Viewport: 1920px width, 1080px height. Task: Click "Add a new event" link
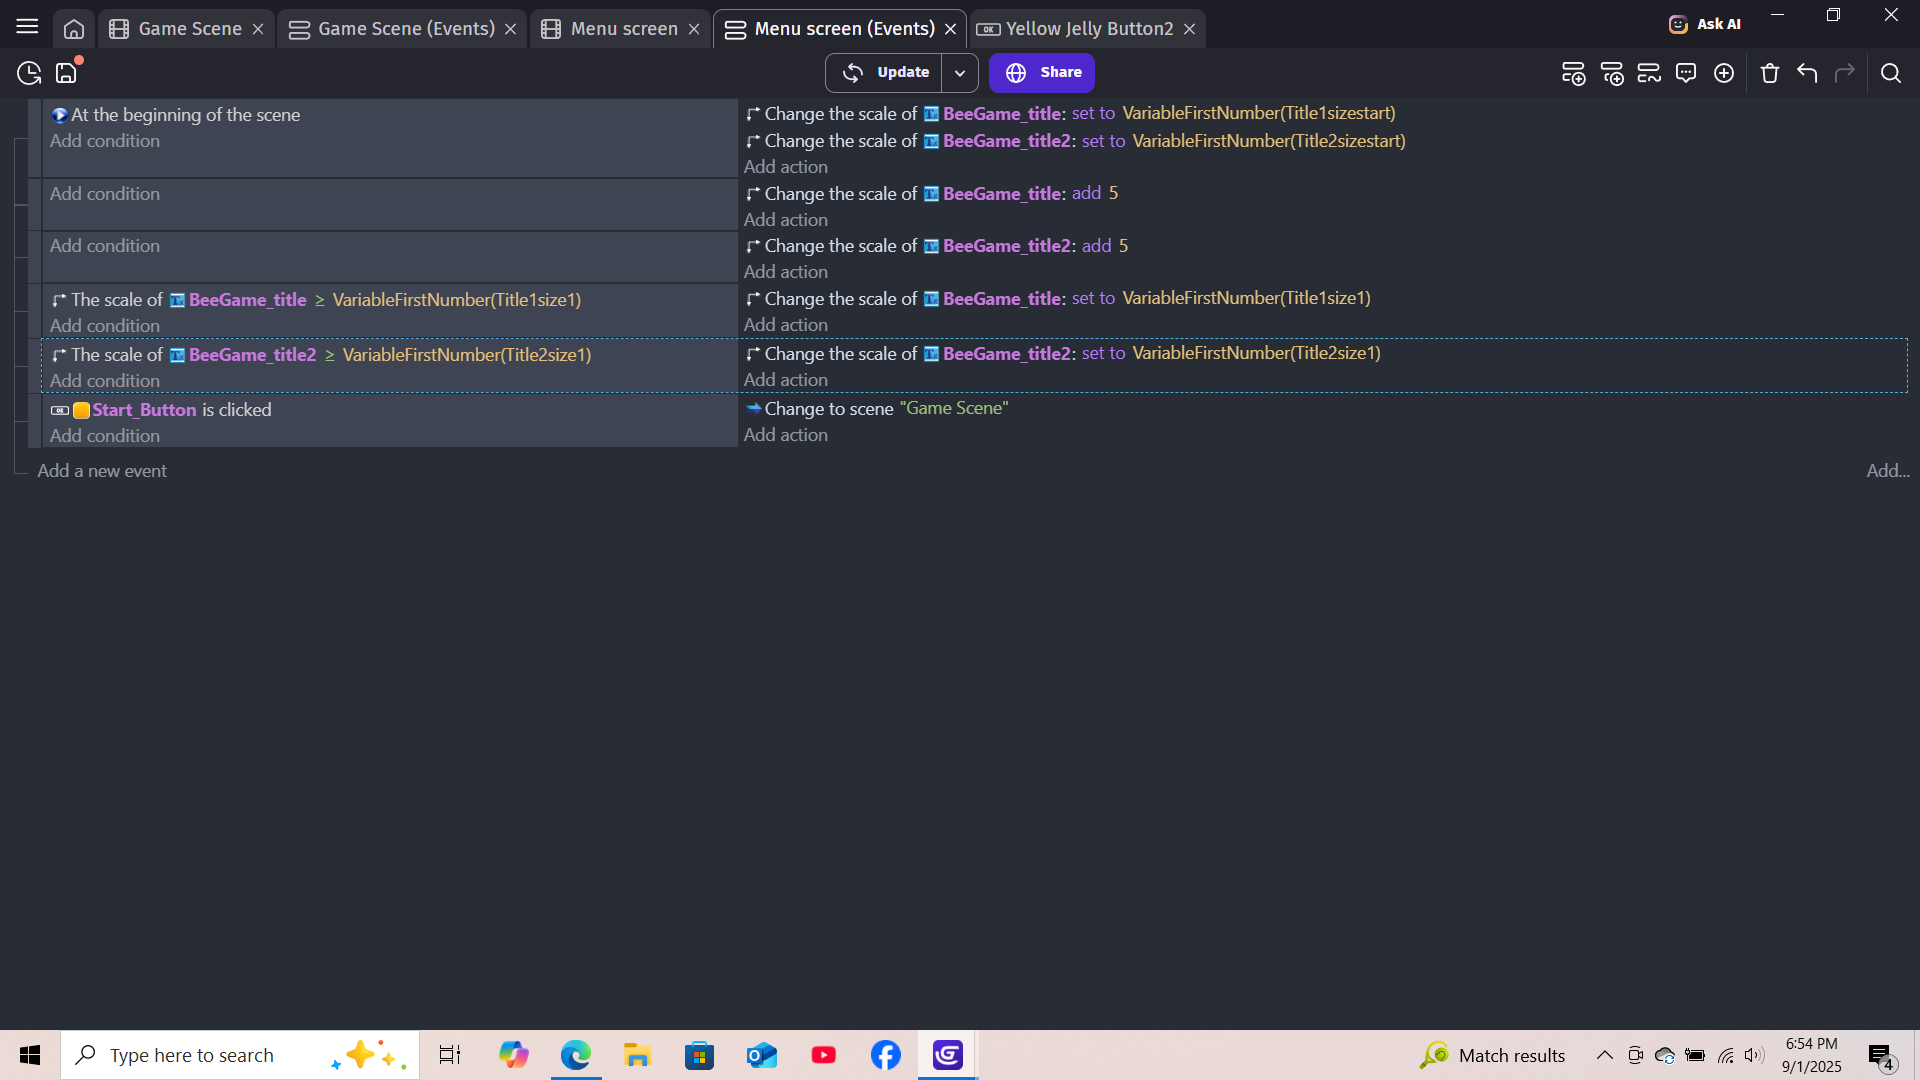pos(102,471)
